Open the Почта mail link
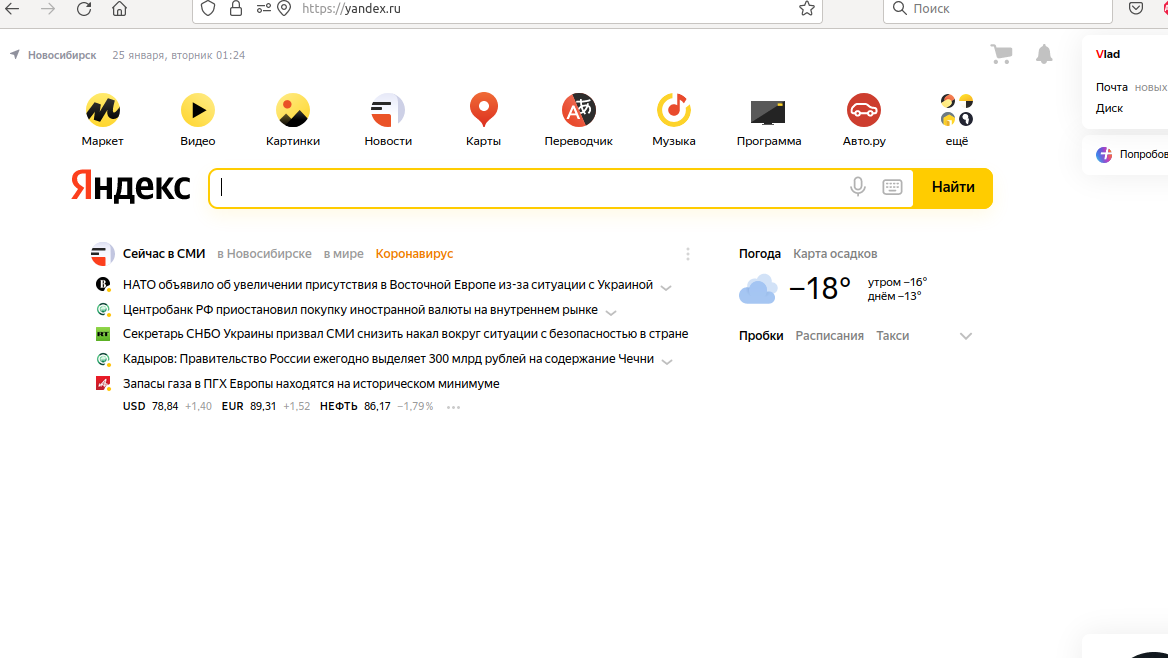1168x658 pixels. click(1111, 87)
